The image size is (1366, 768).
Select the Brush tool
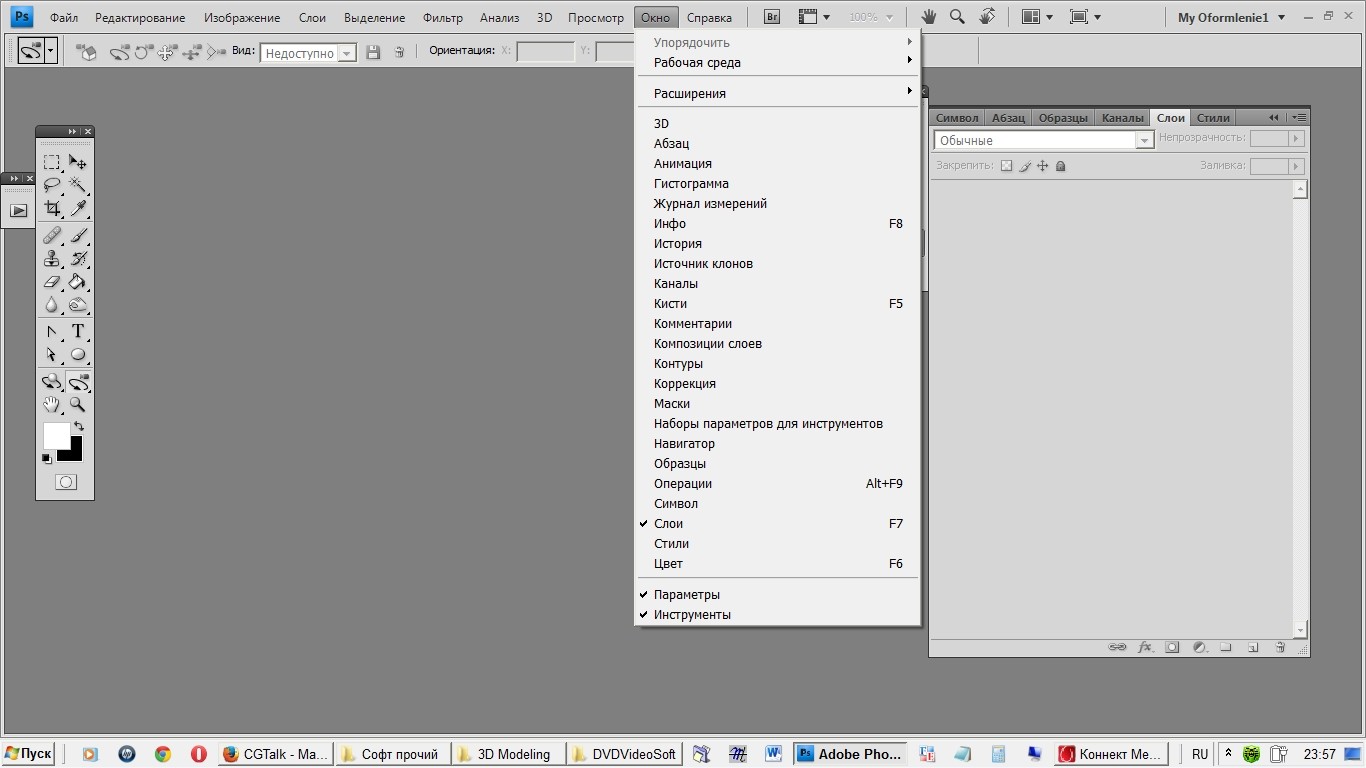click(78, 236)
